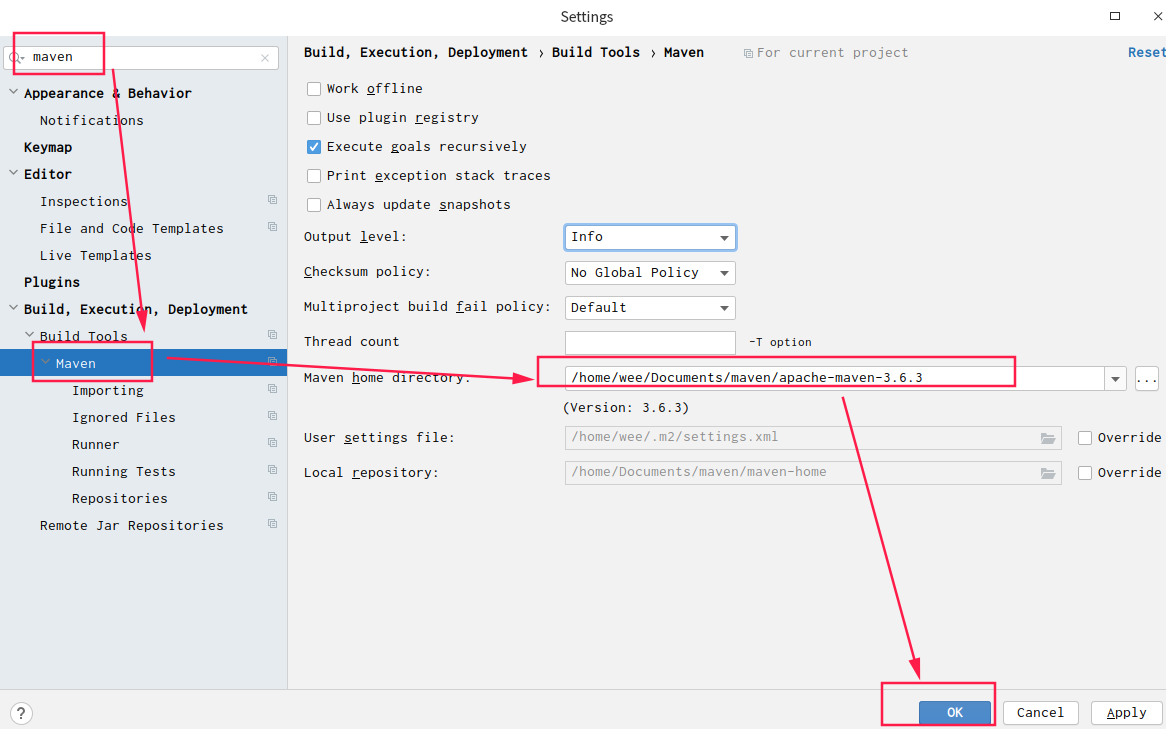Enable Work offline checkbox
The height and width of the screenshot is (729, 1166).
coord(314,89)
